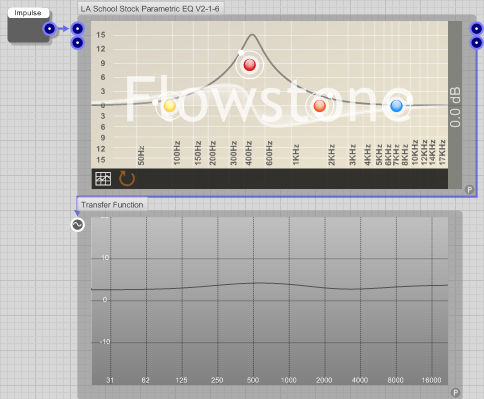Toggle the P properties button on Transfer Function
The height and width of the screenshot is (399, 484).
[455, 392]
